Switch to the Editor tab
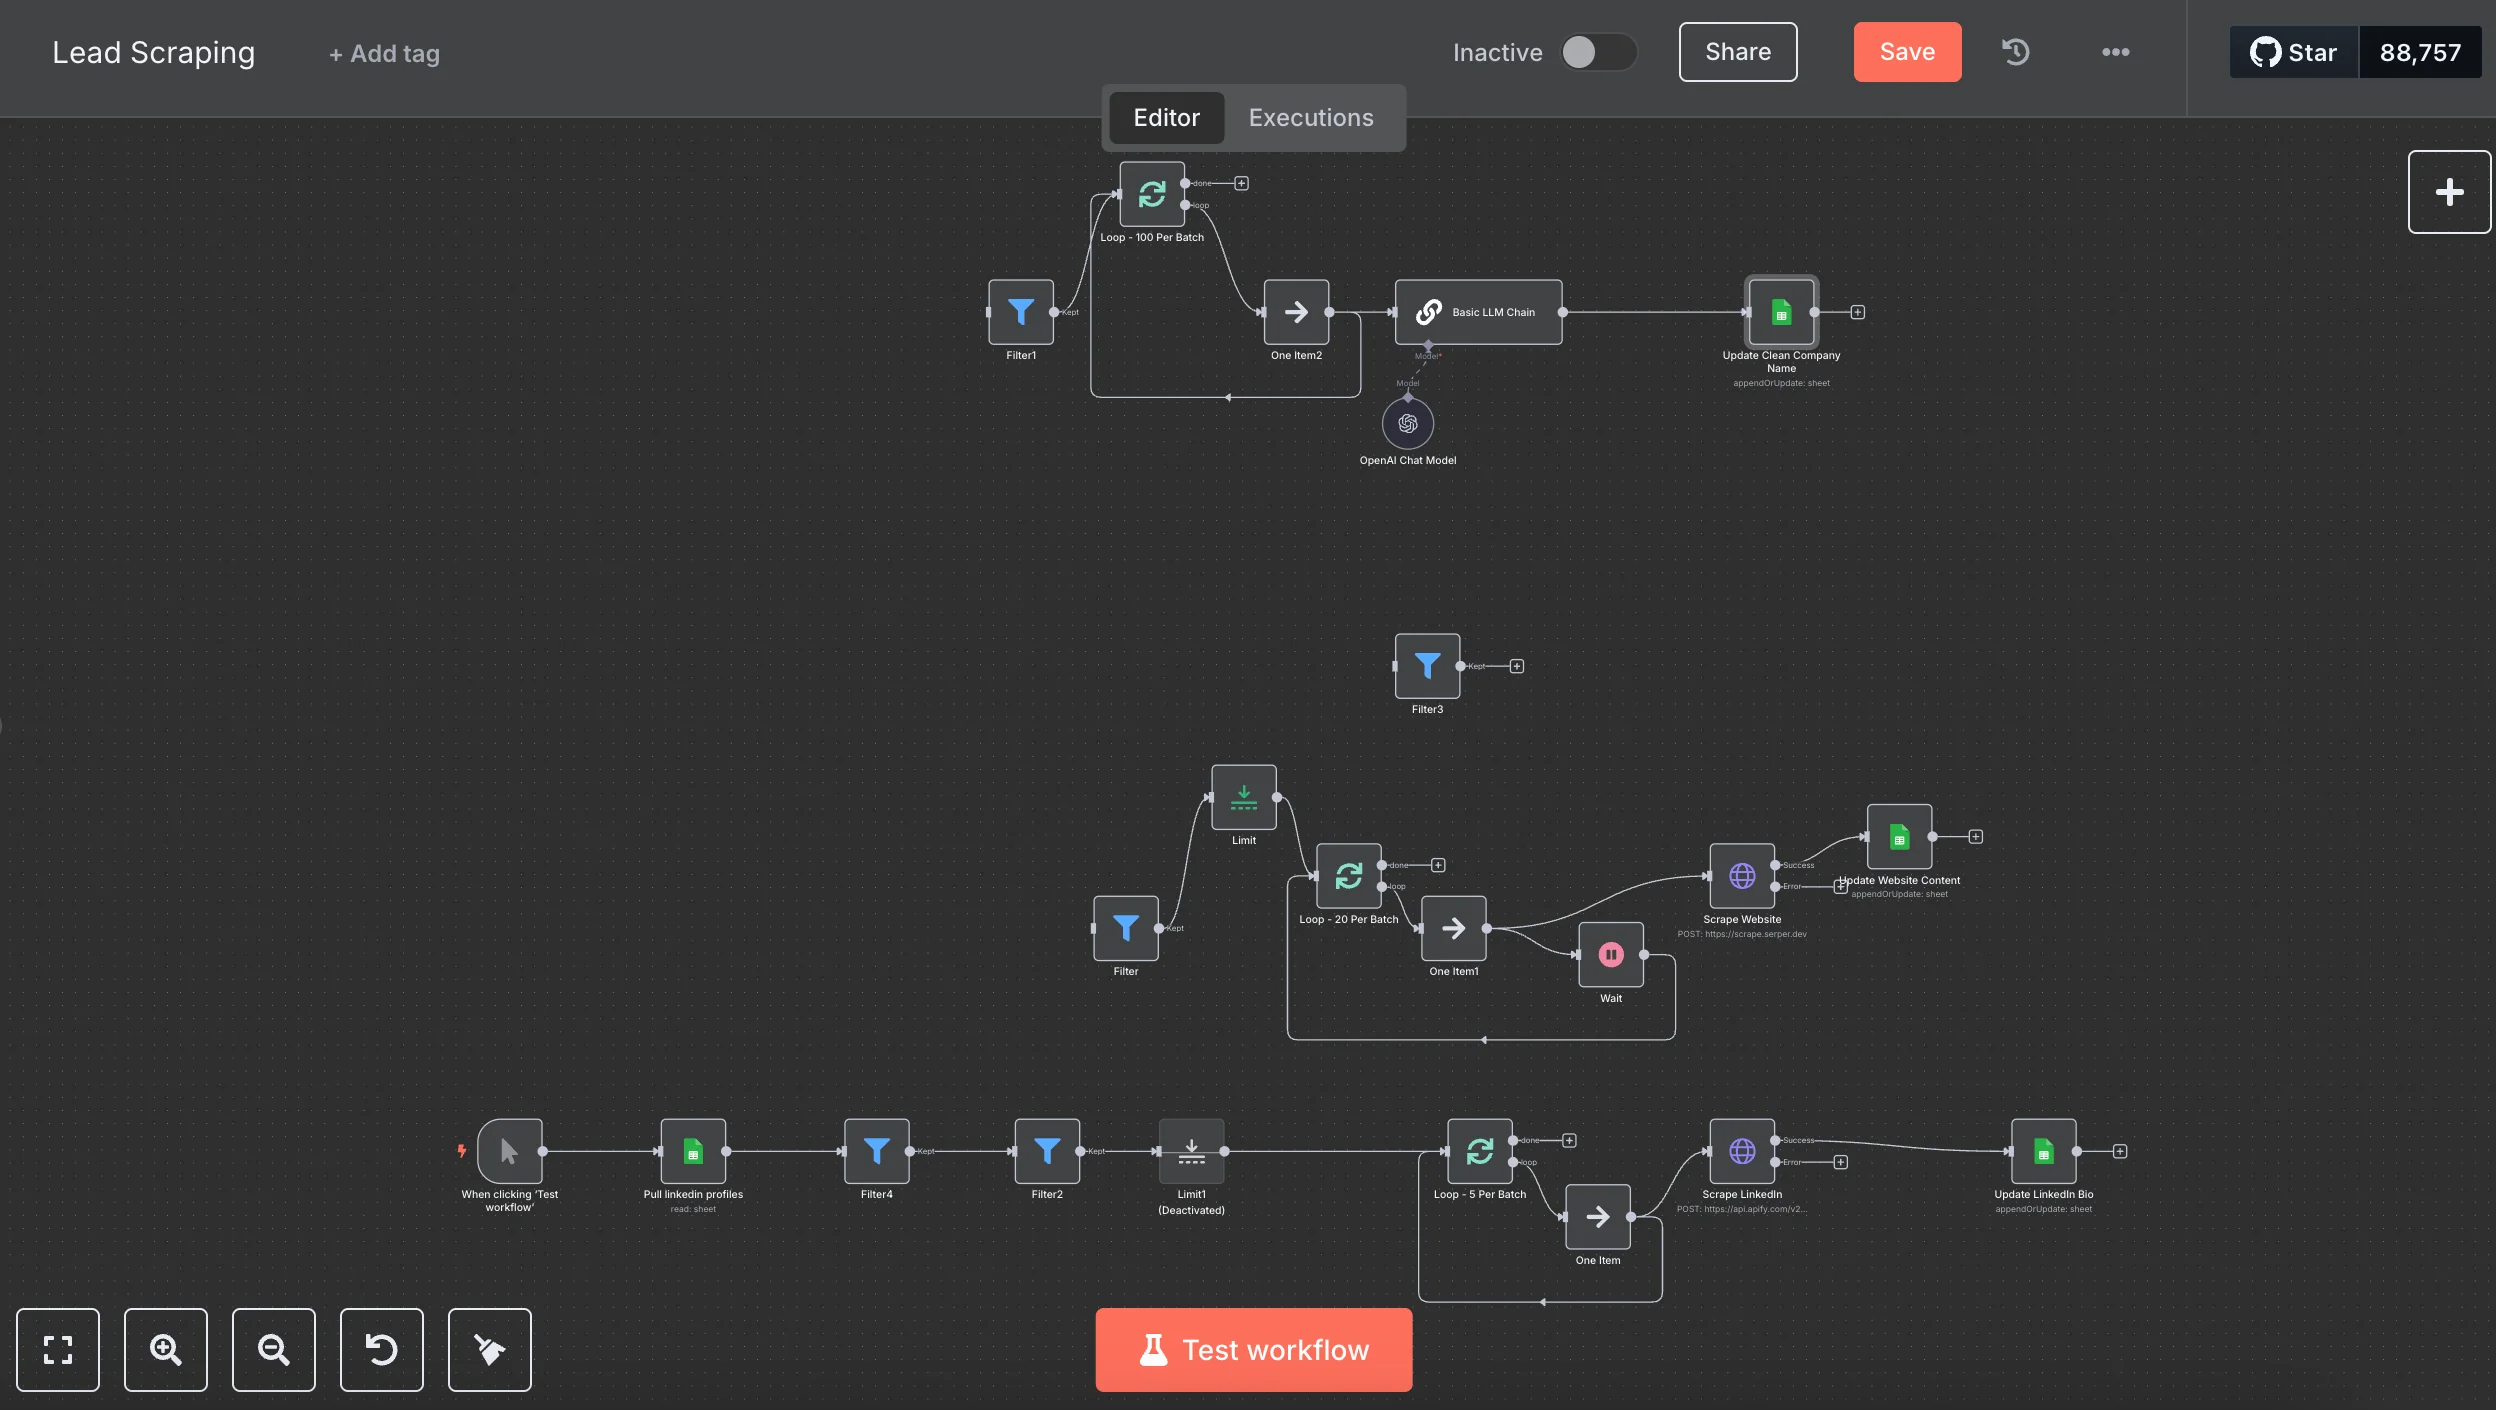 point(1166,118)
